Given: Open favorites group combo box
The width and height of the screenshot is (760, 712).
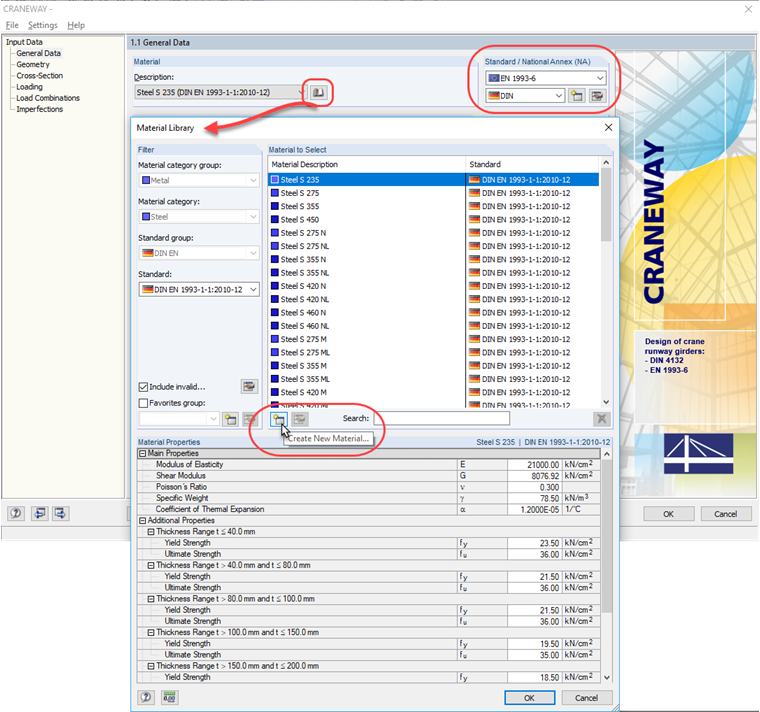Looking at the screenshot, I should coord(179,419).
